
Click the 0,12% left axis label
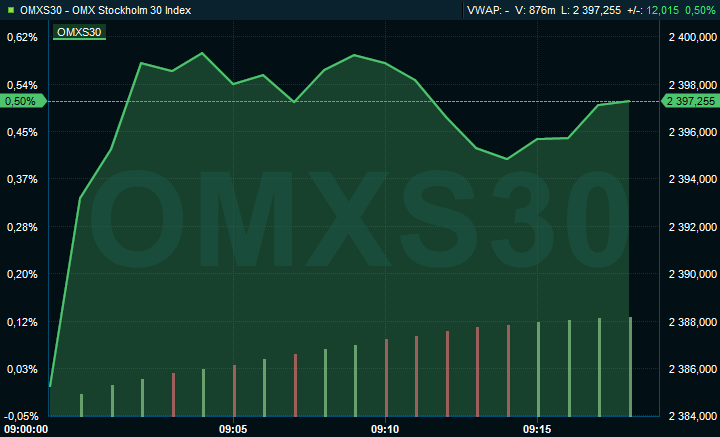pyautogui.click(x=22, y=322)
